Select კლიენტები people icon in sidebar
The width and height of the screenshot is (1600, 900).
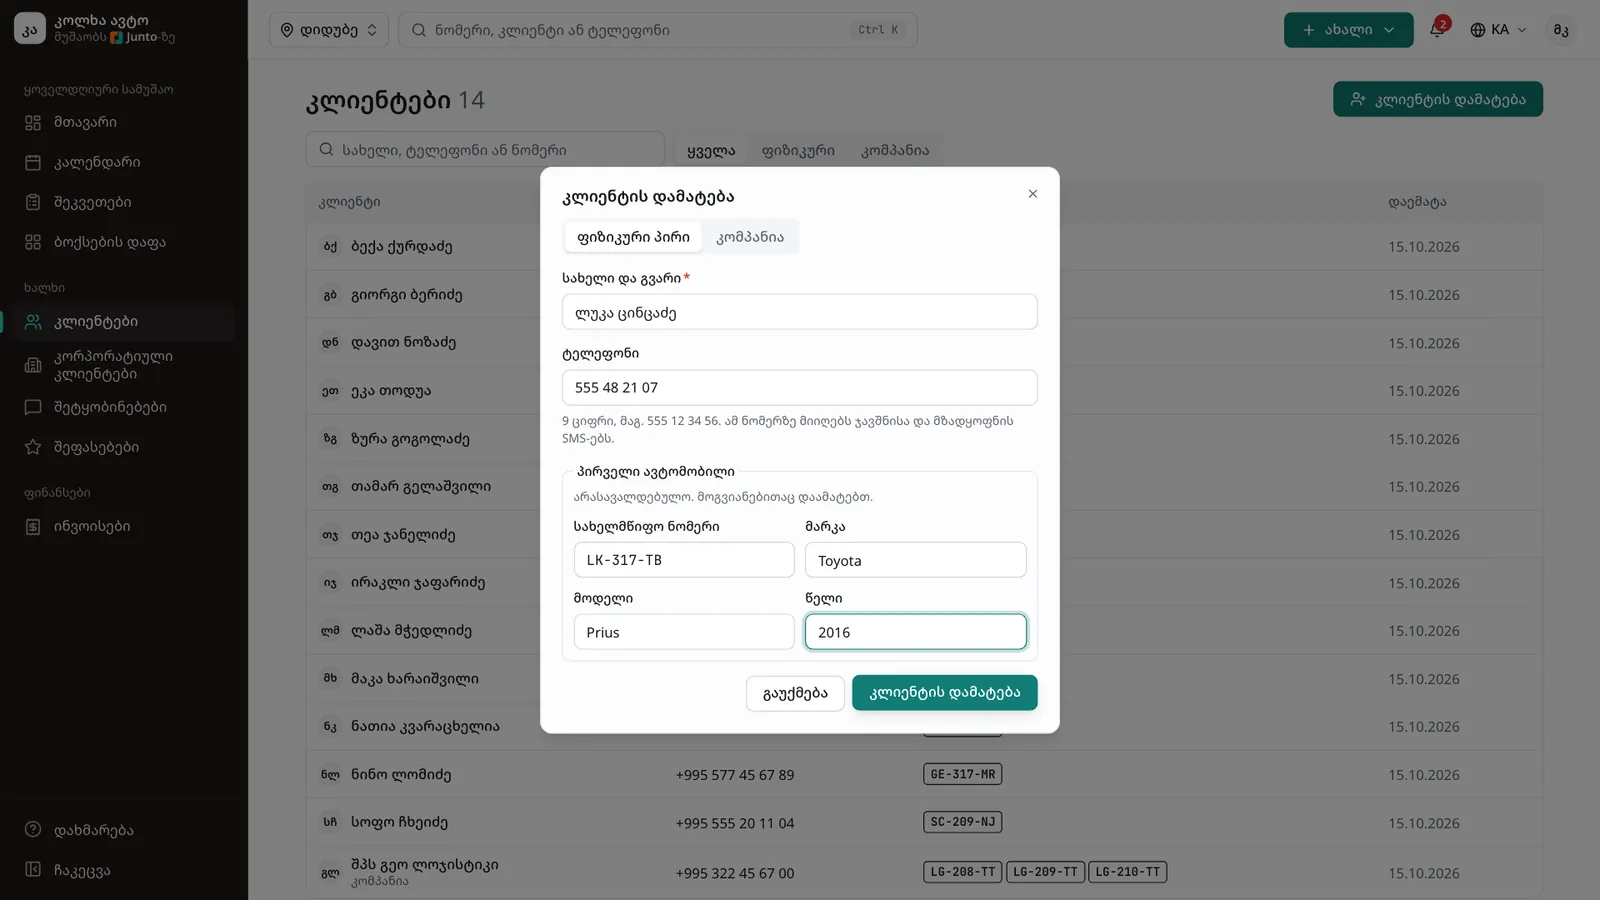coord(33,322)
